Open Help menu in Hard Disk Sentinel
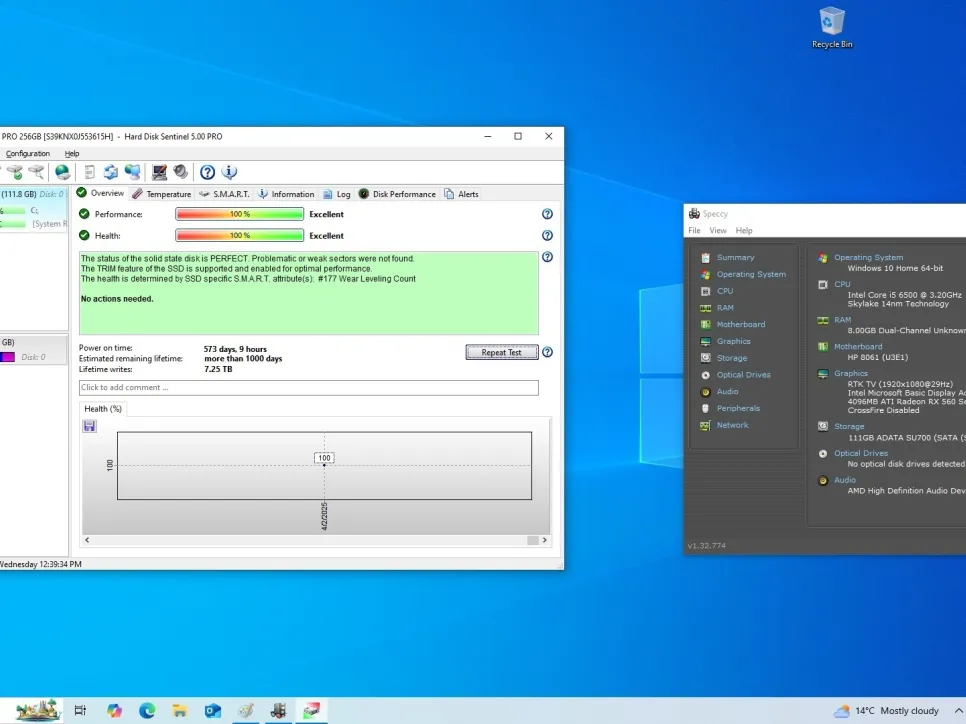This screenshot has height=724, width=966. tap(72, 153)
